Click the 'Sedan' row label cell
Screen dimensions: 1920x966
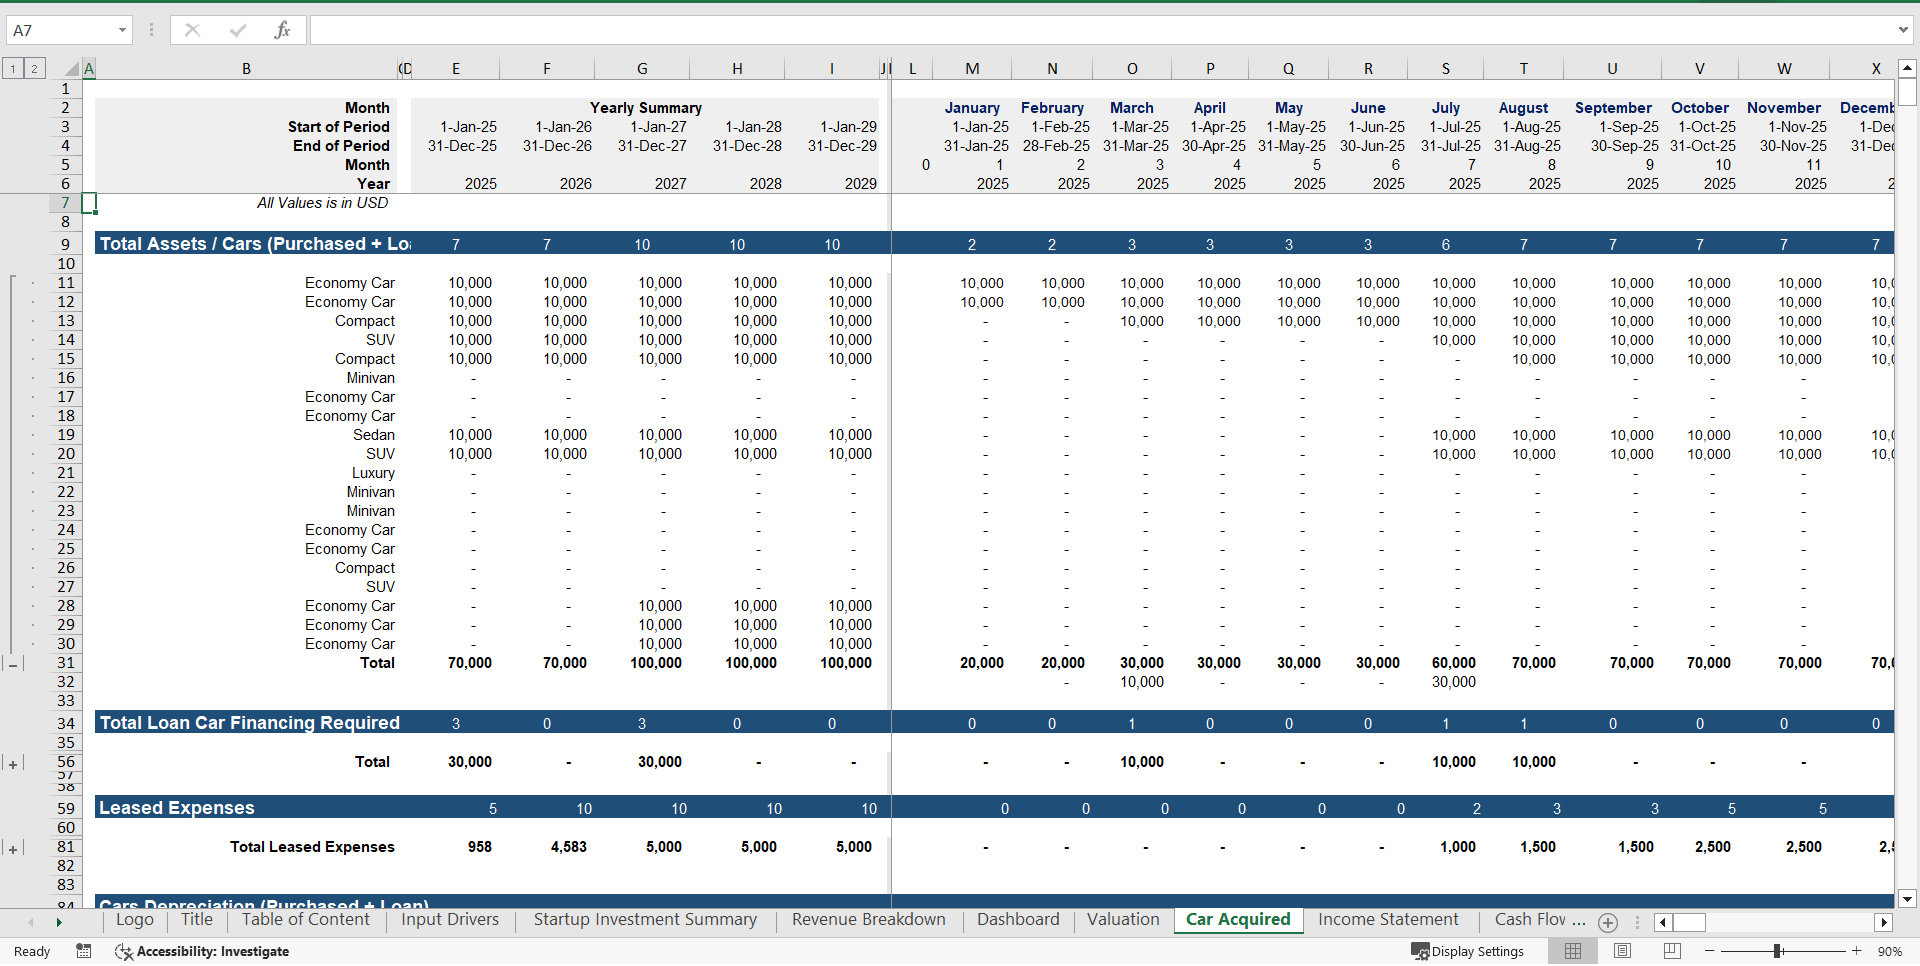coord(373,435)
